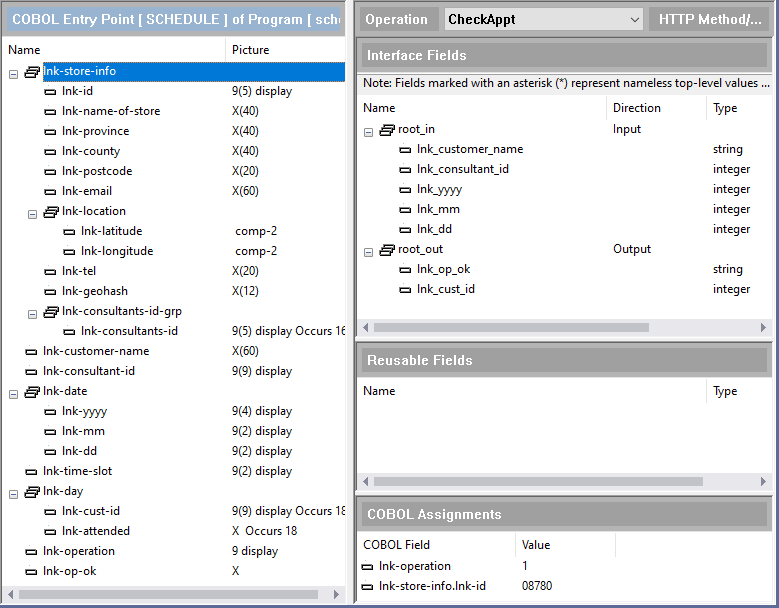Click the lnk-location group icon
Image resolution: width=779 pixels, height=608 pixels.
pyautogui.click(x=51, y=211)
